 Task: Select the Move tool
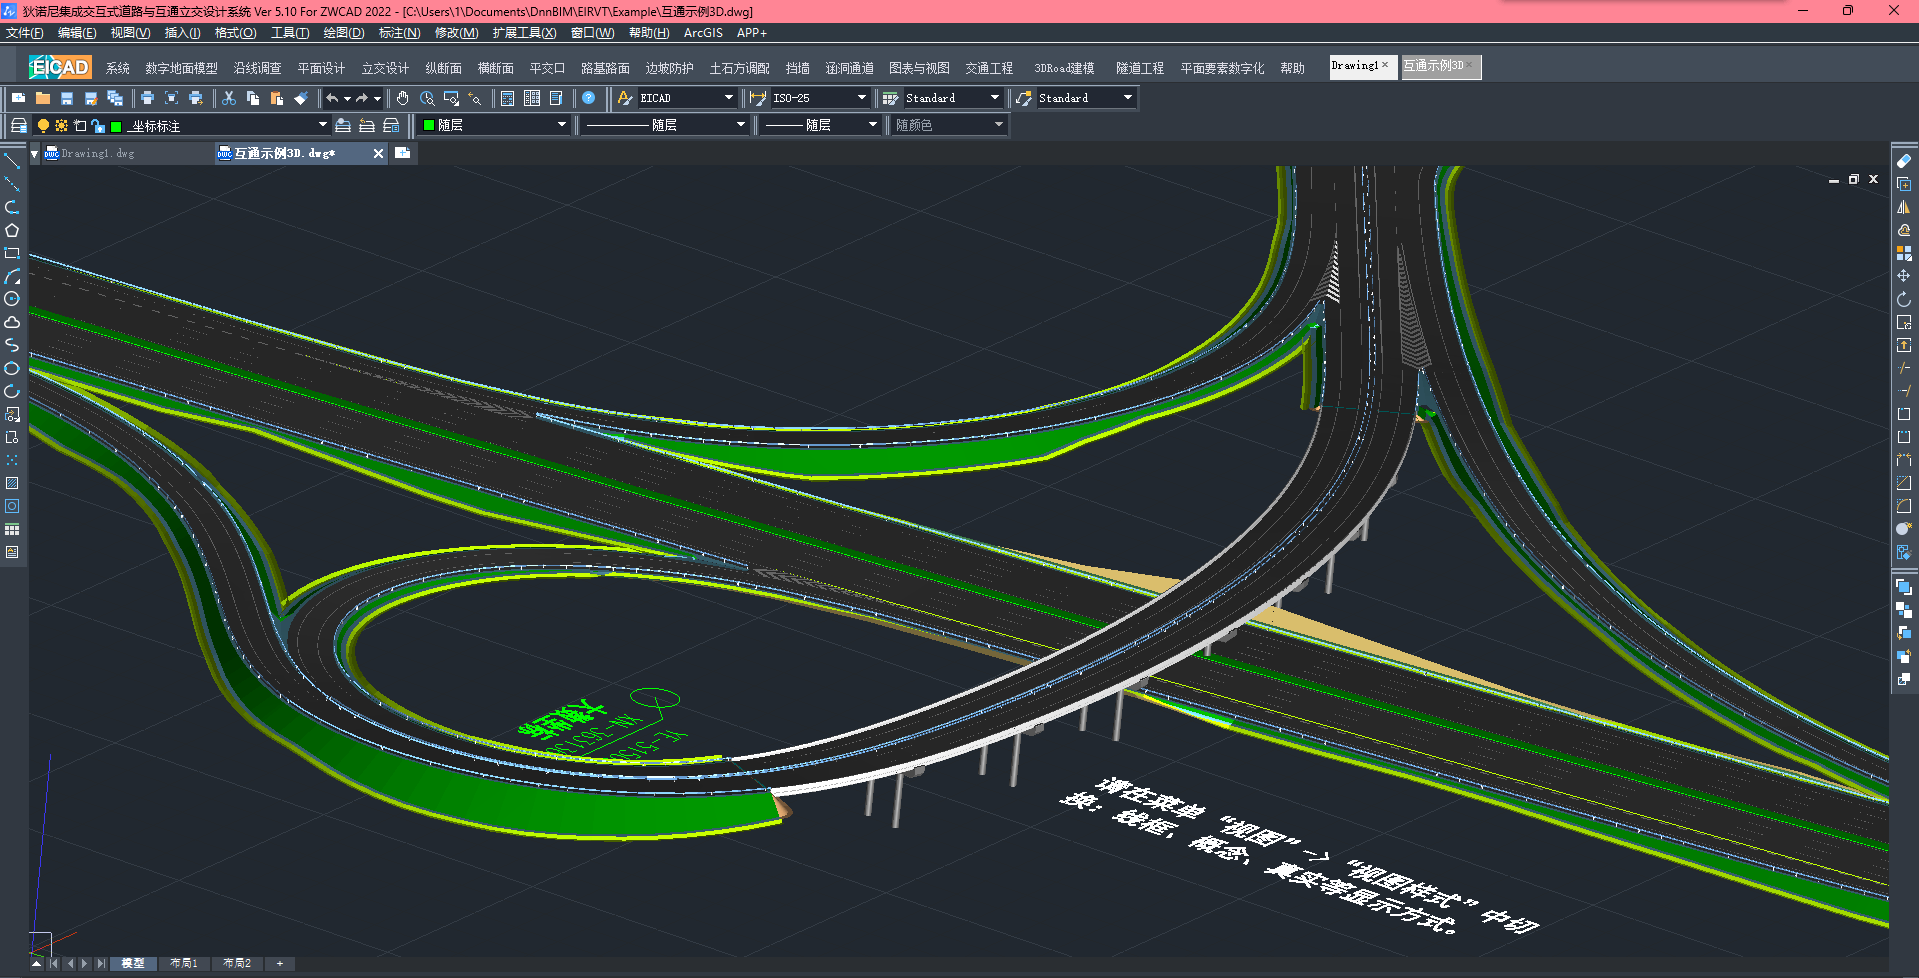pyautogui.click(x=1903, y=276)
